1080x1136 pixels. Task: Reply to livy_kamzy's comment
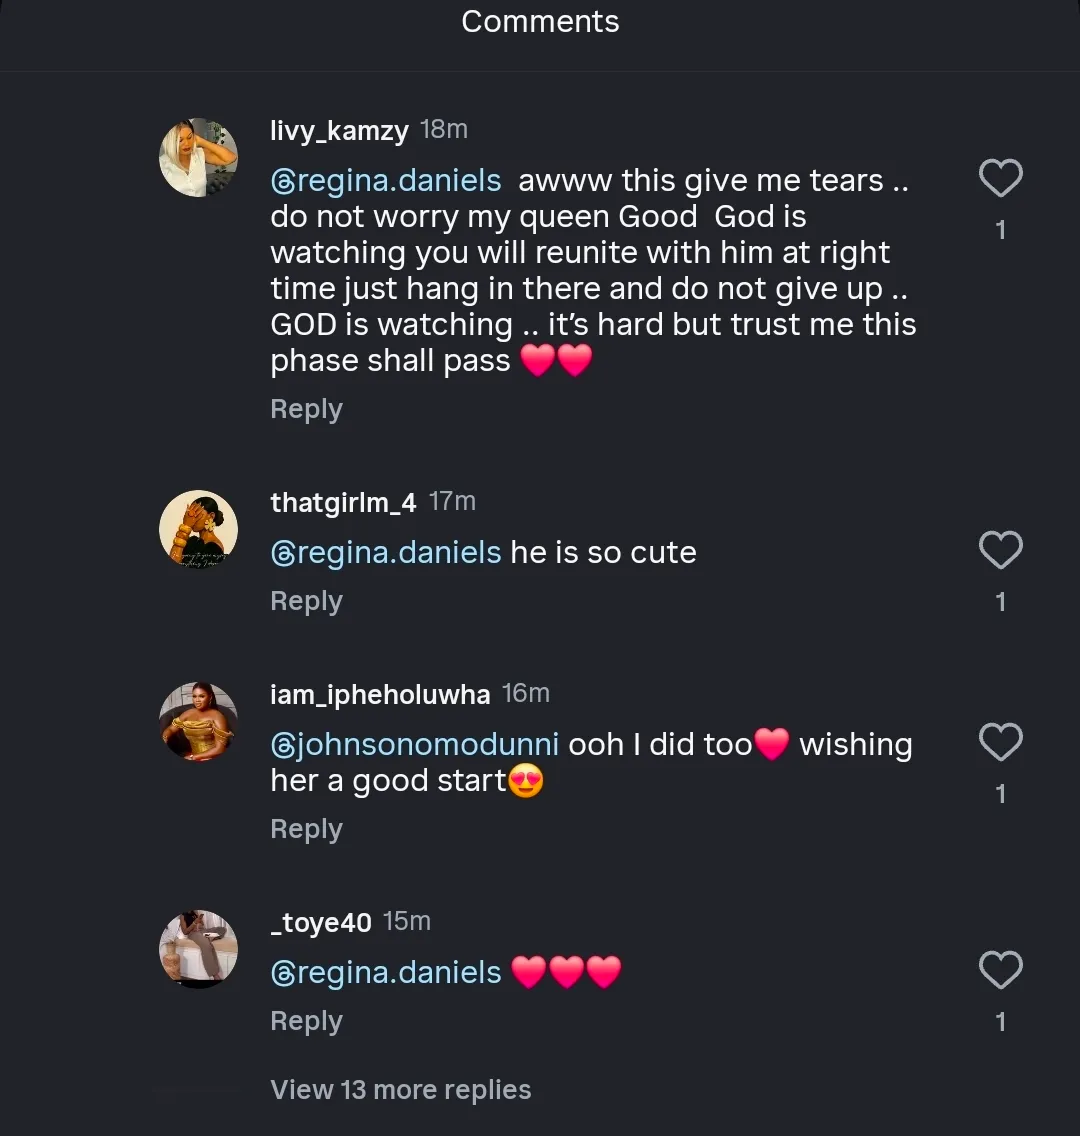(306, 409)
